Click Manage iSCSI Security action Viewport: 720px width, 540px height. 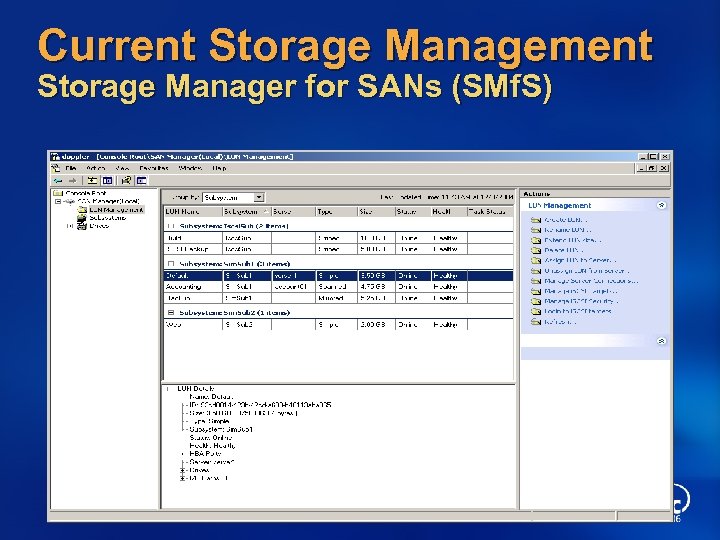581,301
